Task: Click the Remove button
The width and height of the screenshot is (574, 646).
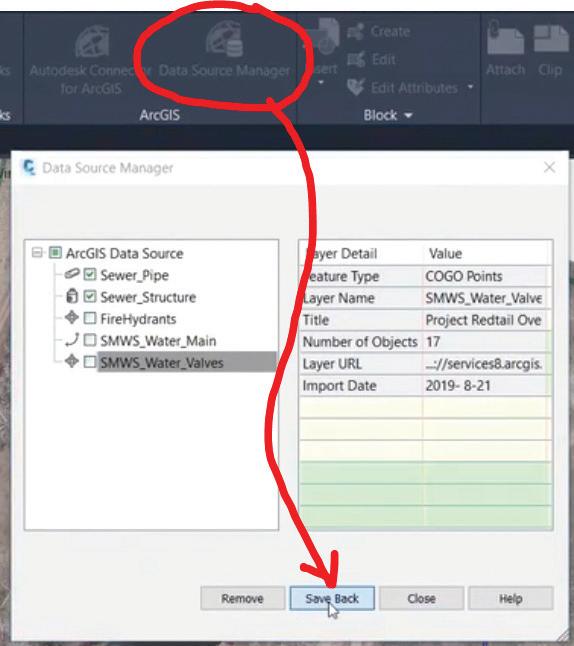Action: point(243,598)
